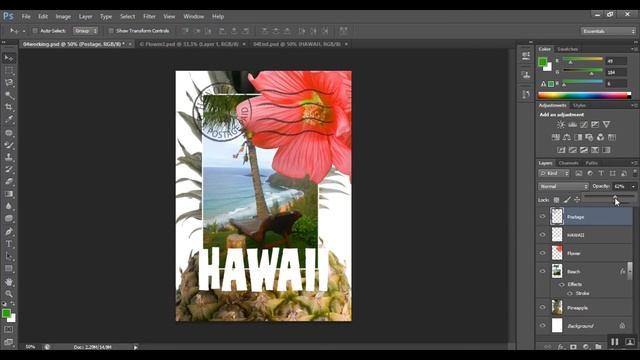640x360 pixels.
Task: Switch to the Styles tab
Action: coord(579,105)
